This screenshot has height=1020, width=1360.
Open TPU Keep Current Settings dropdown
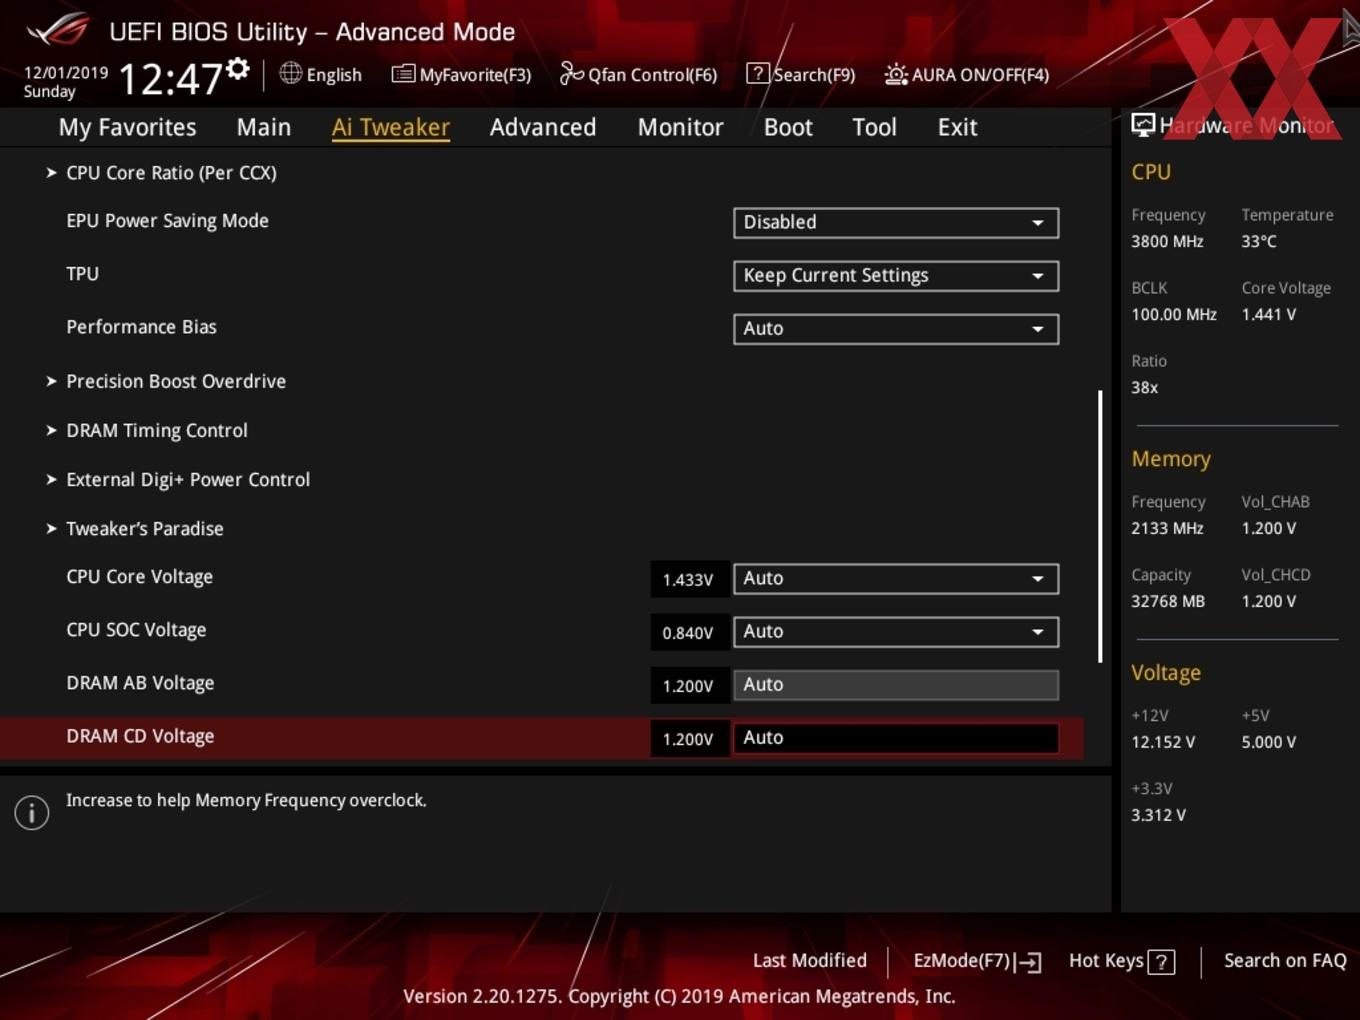pyautogui.click(x=896, y=275)
